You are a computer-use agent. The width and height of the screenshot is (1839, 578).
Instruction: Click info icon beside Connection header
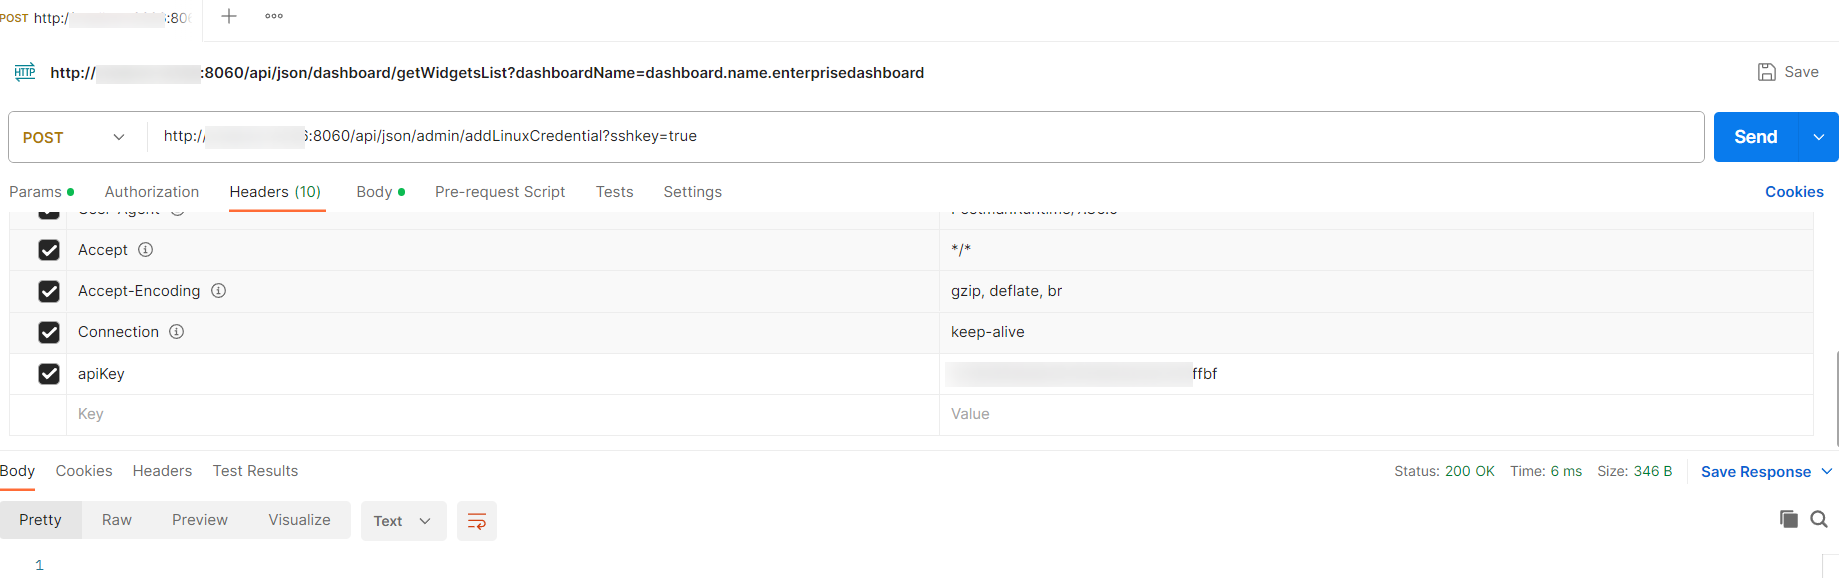coord(176,332)
